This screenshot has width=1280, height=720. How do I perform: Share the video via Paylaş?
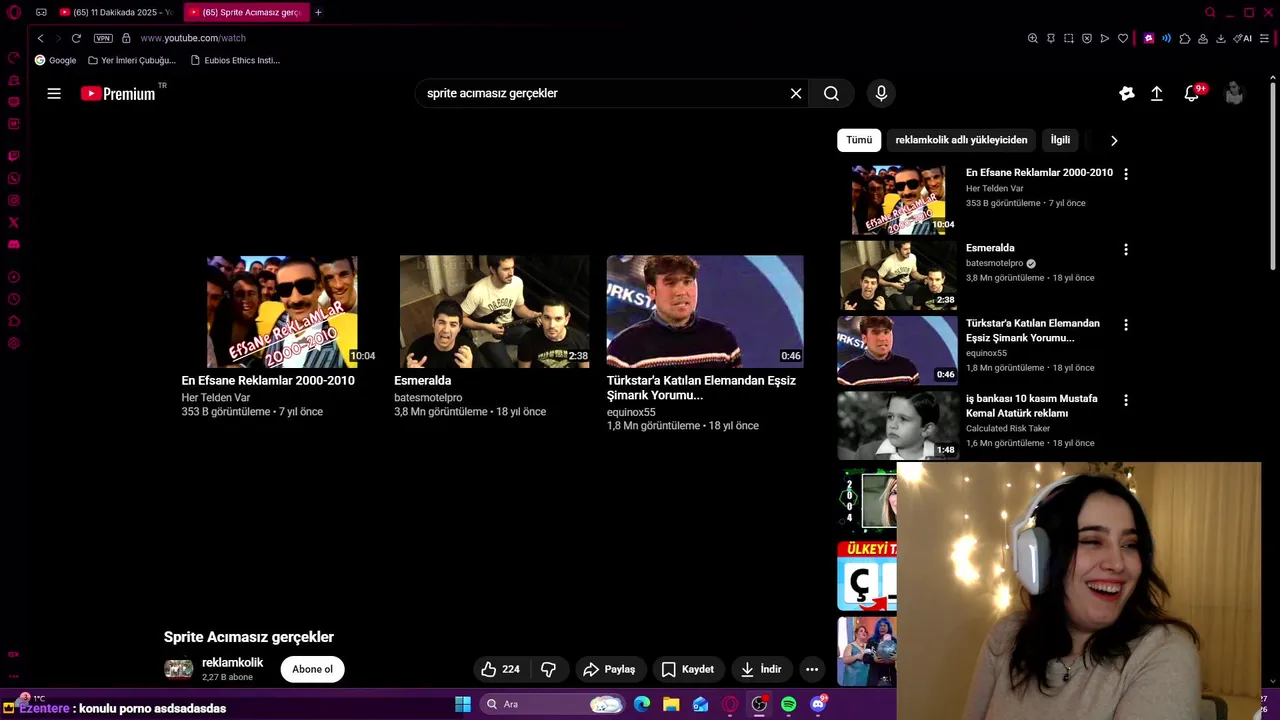pyautogui.click(x=609, y=669)
